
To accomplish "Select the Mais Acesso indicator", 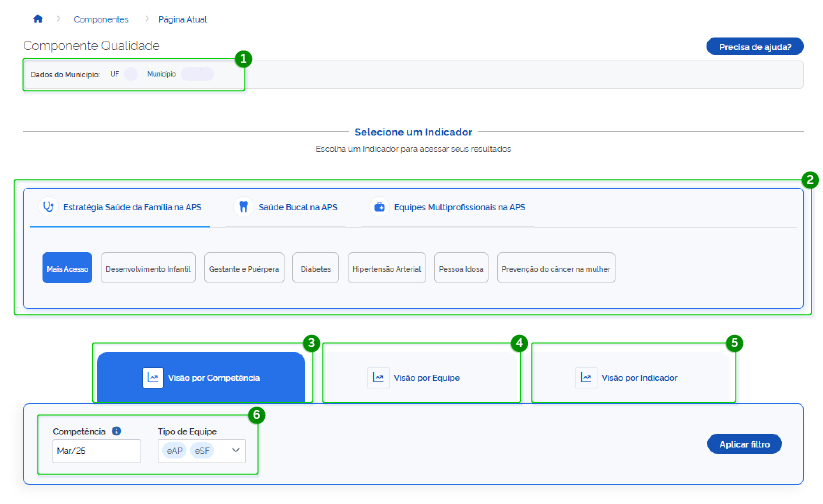I will tap(67, 268).
